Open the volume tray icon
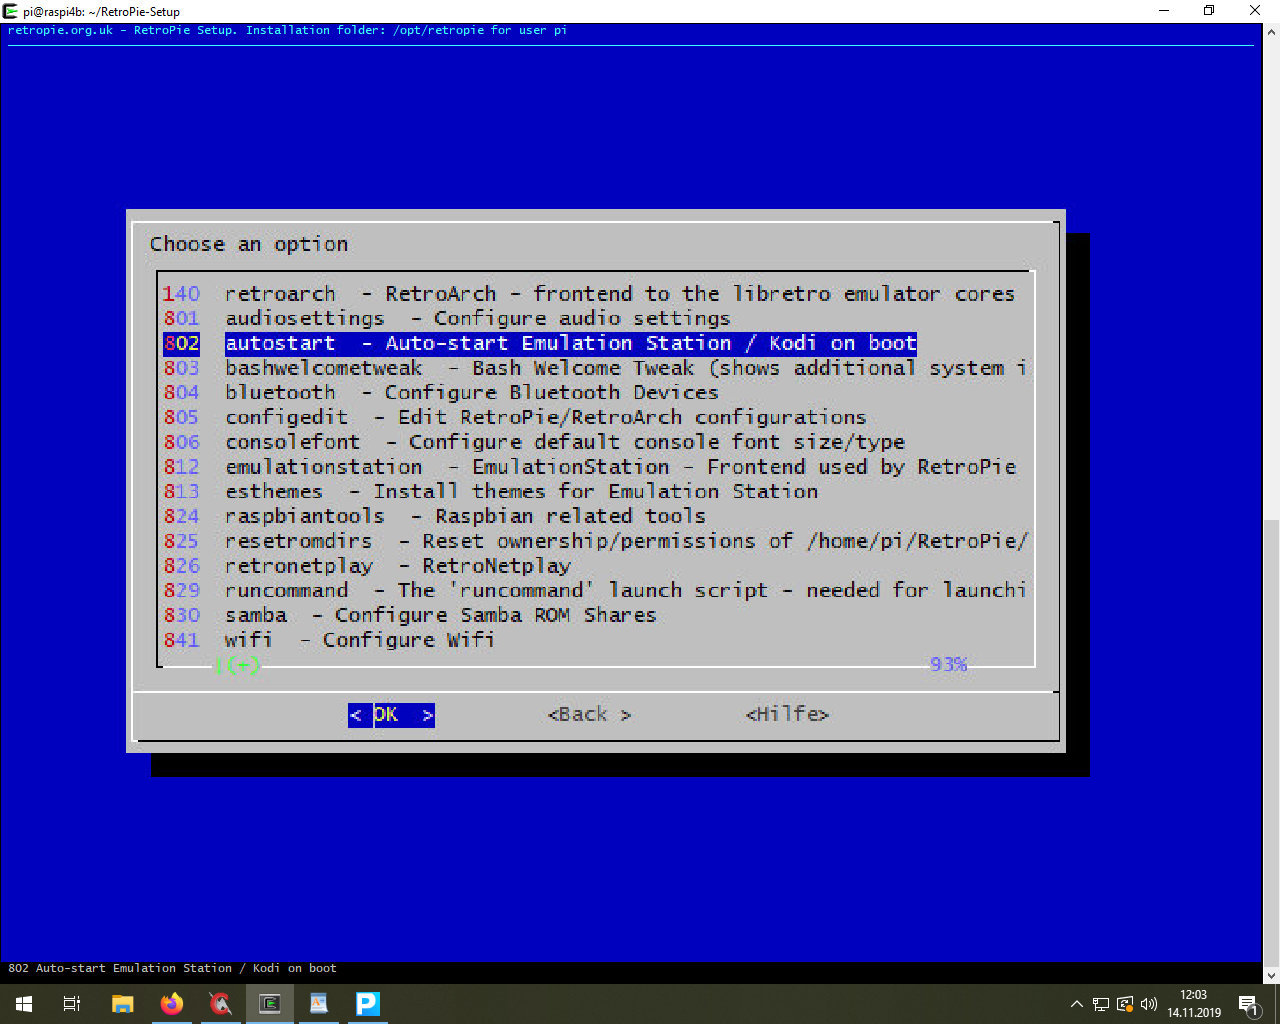Viewport: 1280px width, 1024px height. (x=1149, y=1004)
